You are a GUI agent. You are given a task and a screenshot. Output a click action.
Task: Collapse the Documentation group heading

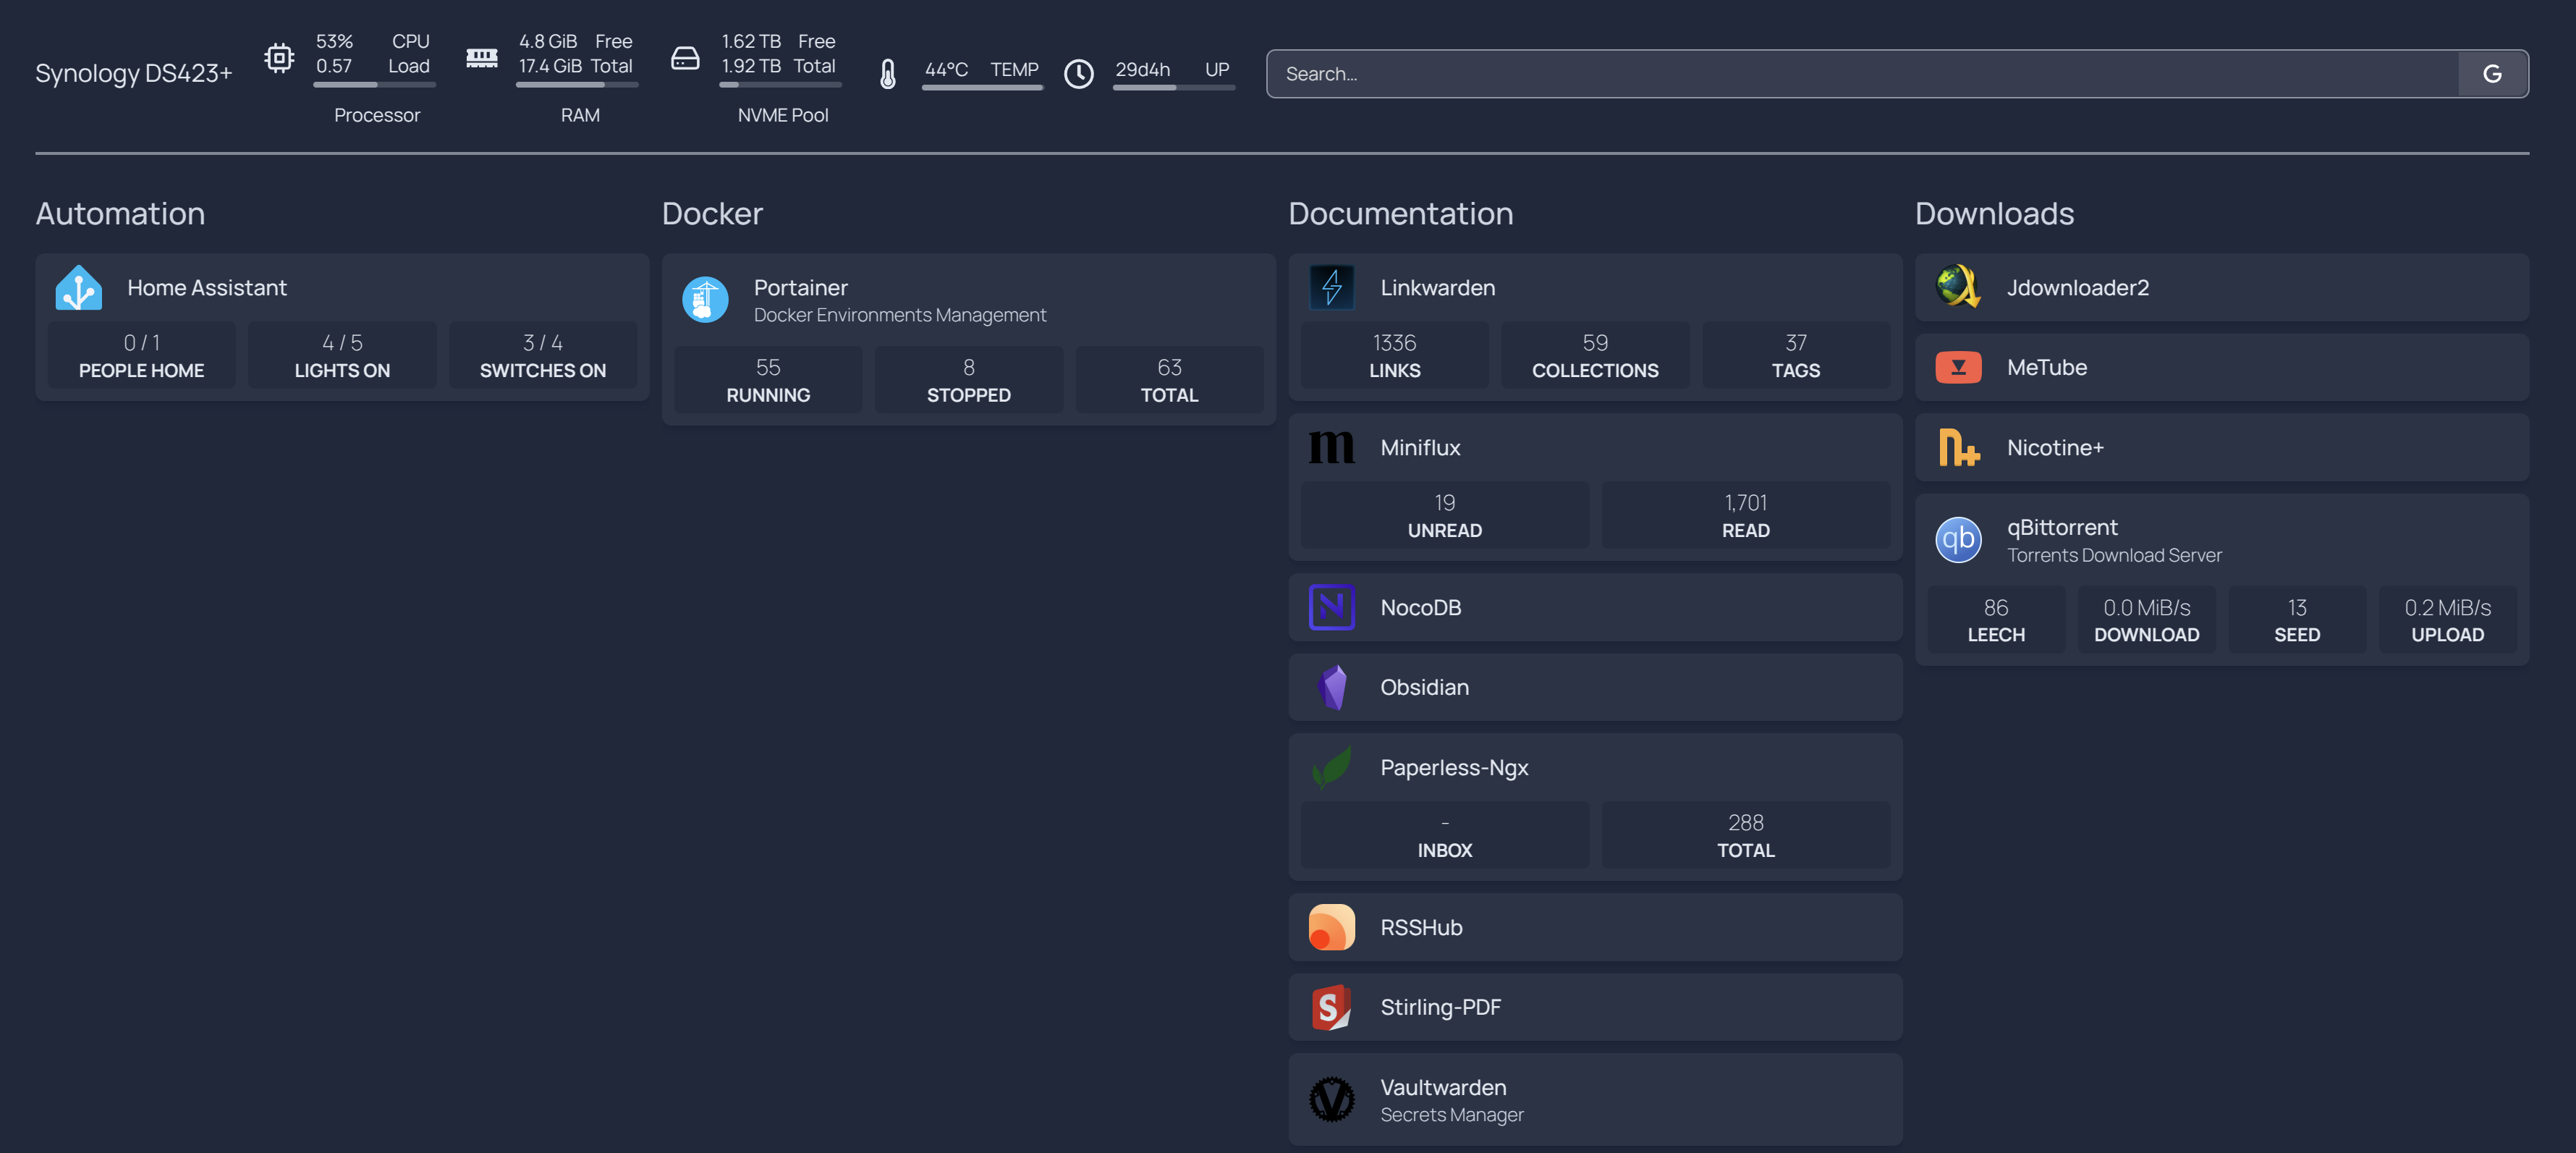(x=1400, y=213)
